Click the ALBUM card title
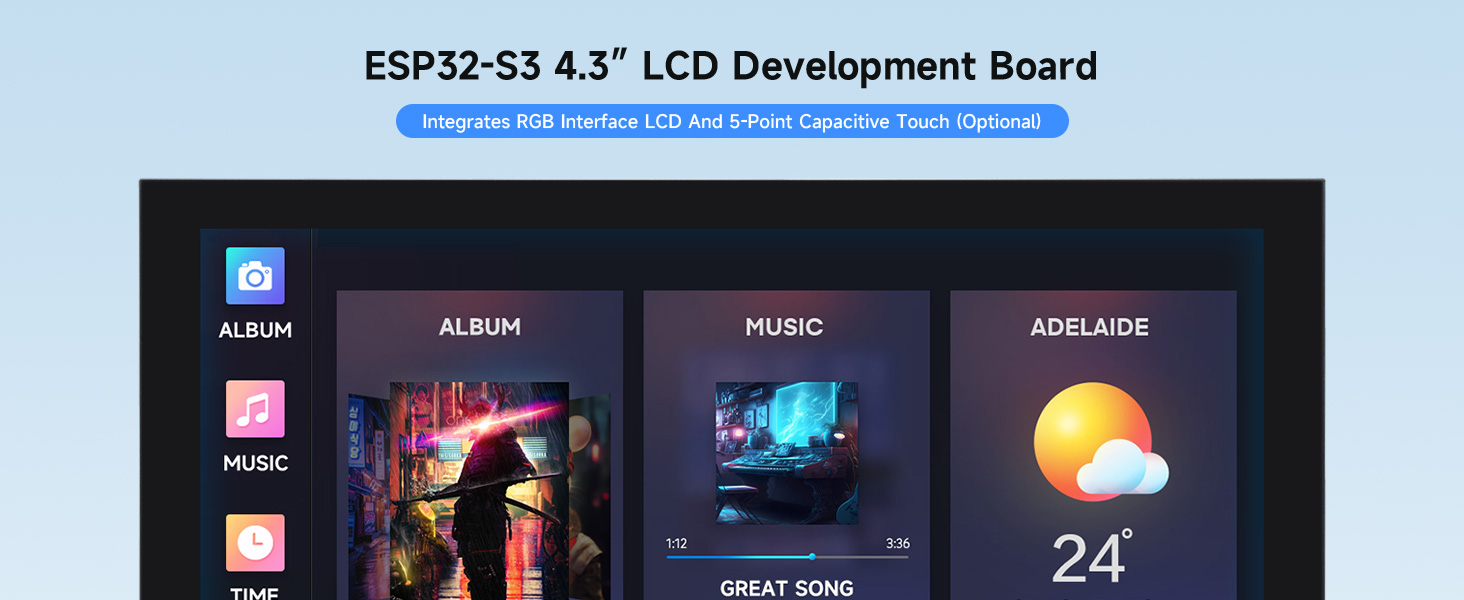This screenshot has width=1464, height=600. click(x=480, y=327)
